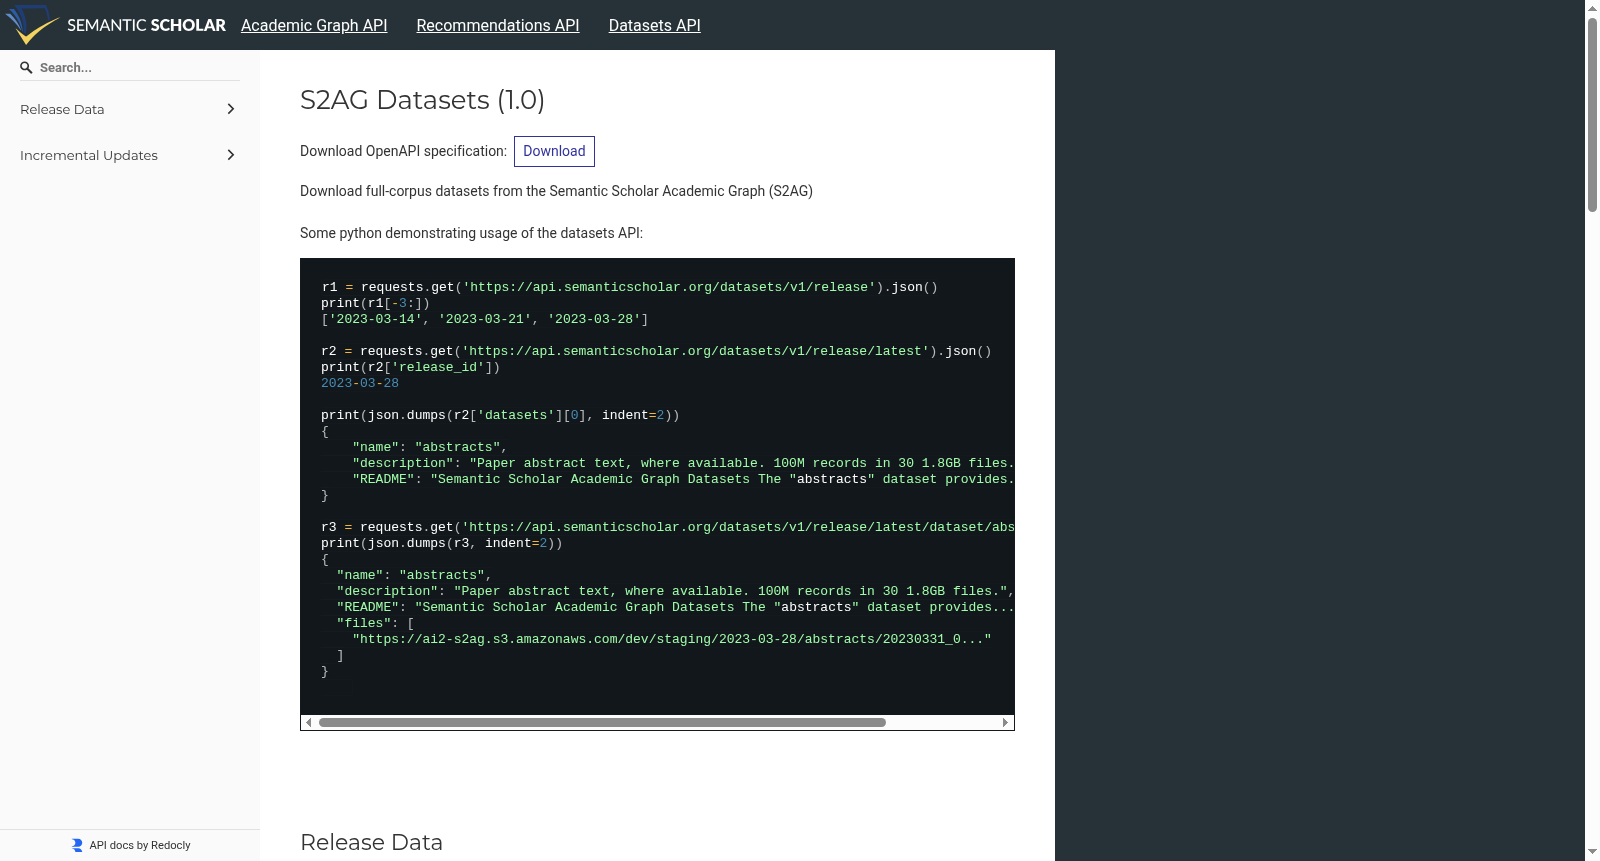Click the print(json.dumps(r3, indent=2)) line
The width and height of the screenshot is (1600, 861).
442,543
